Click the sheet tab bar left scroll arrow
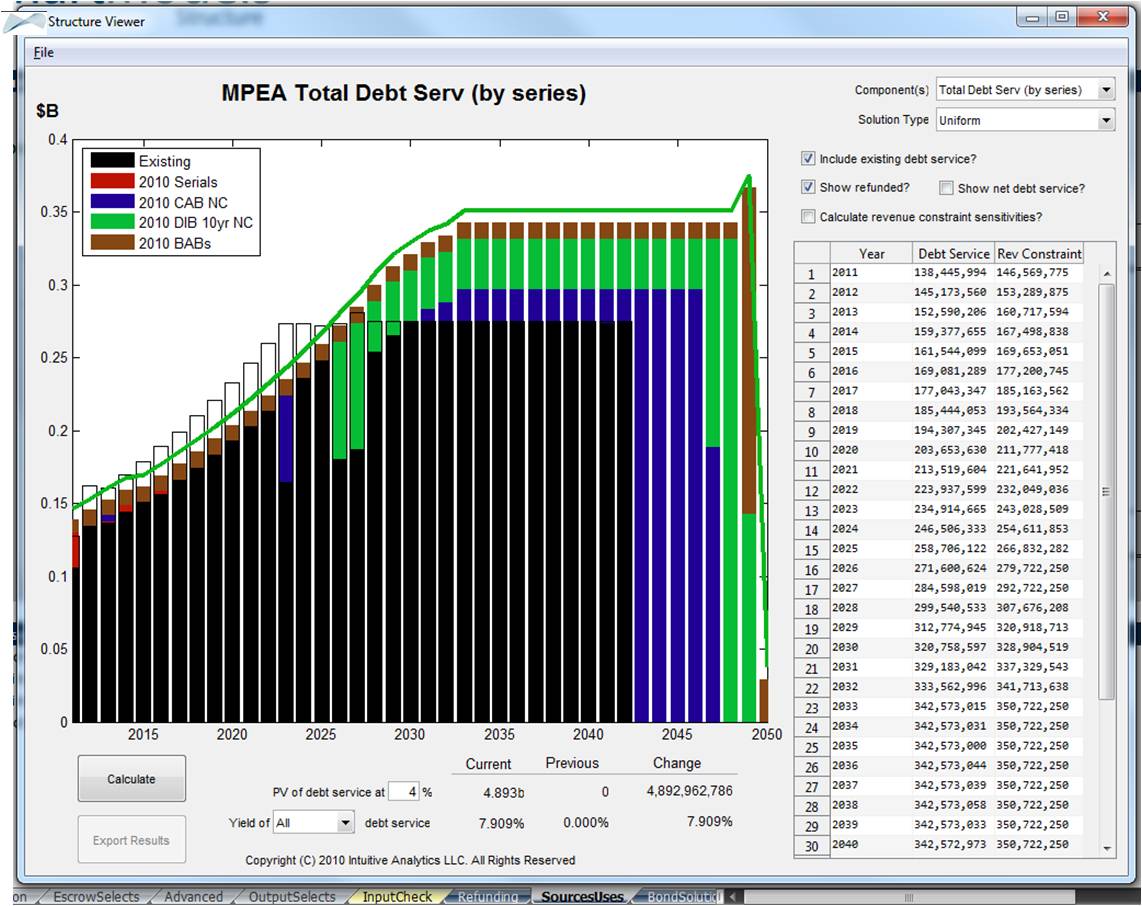This screenshot has height=906, width=1142. tap(732, 896)
